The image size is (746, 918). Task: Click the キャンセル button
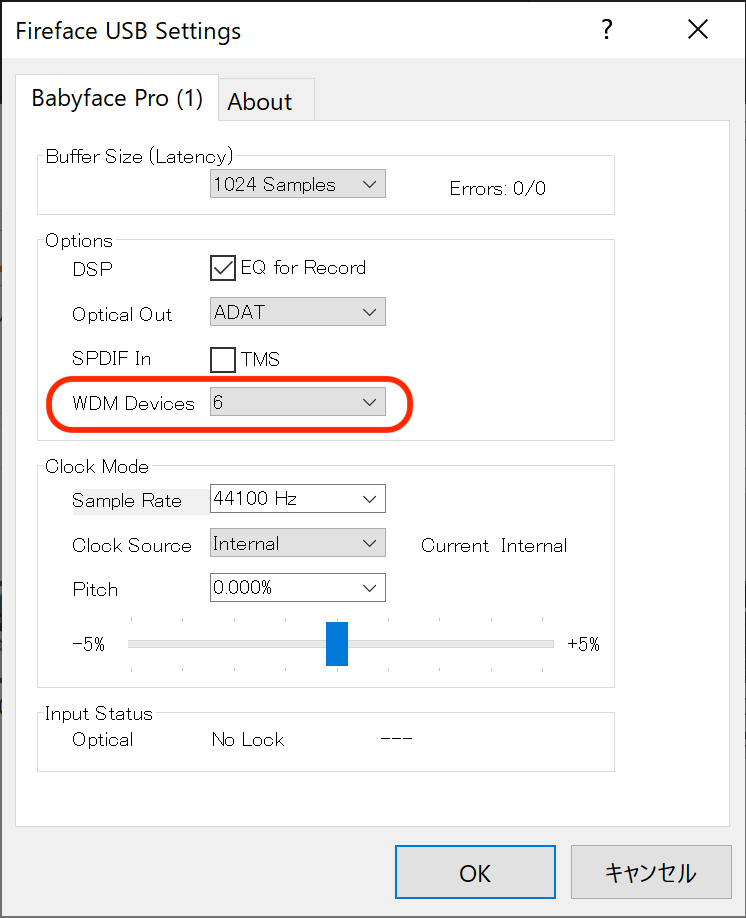click(x=650, y=872)
